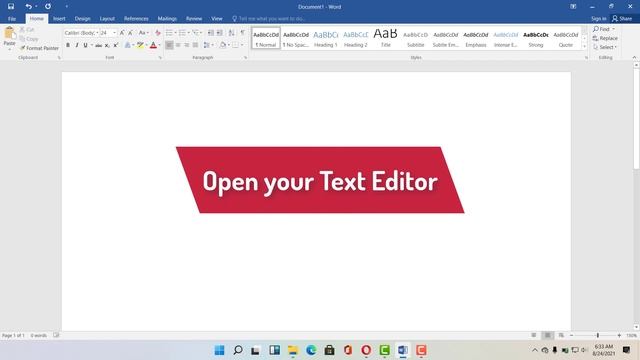Open the font name dropdown
Image resolution: width=640 pixels, height=360 pixels.
[x=97, y=33]
